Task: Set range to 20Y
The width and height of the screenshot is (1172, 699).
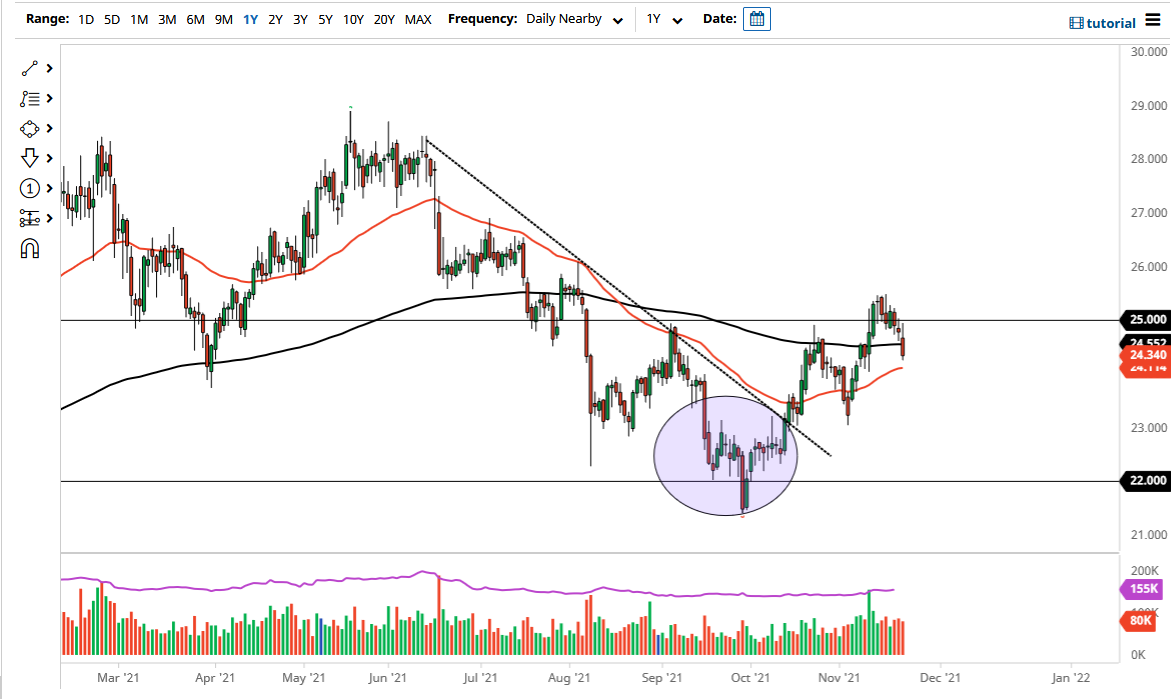Action: (384, 19)
